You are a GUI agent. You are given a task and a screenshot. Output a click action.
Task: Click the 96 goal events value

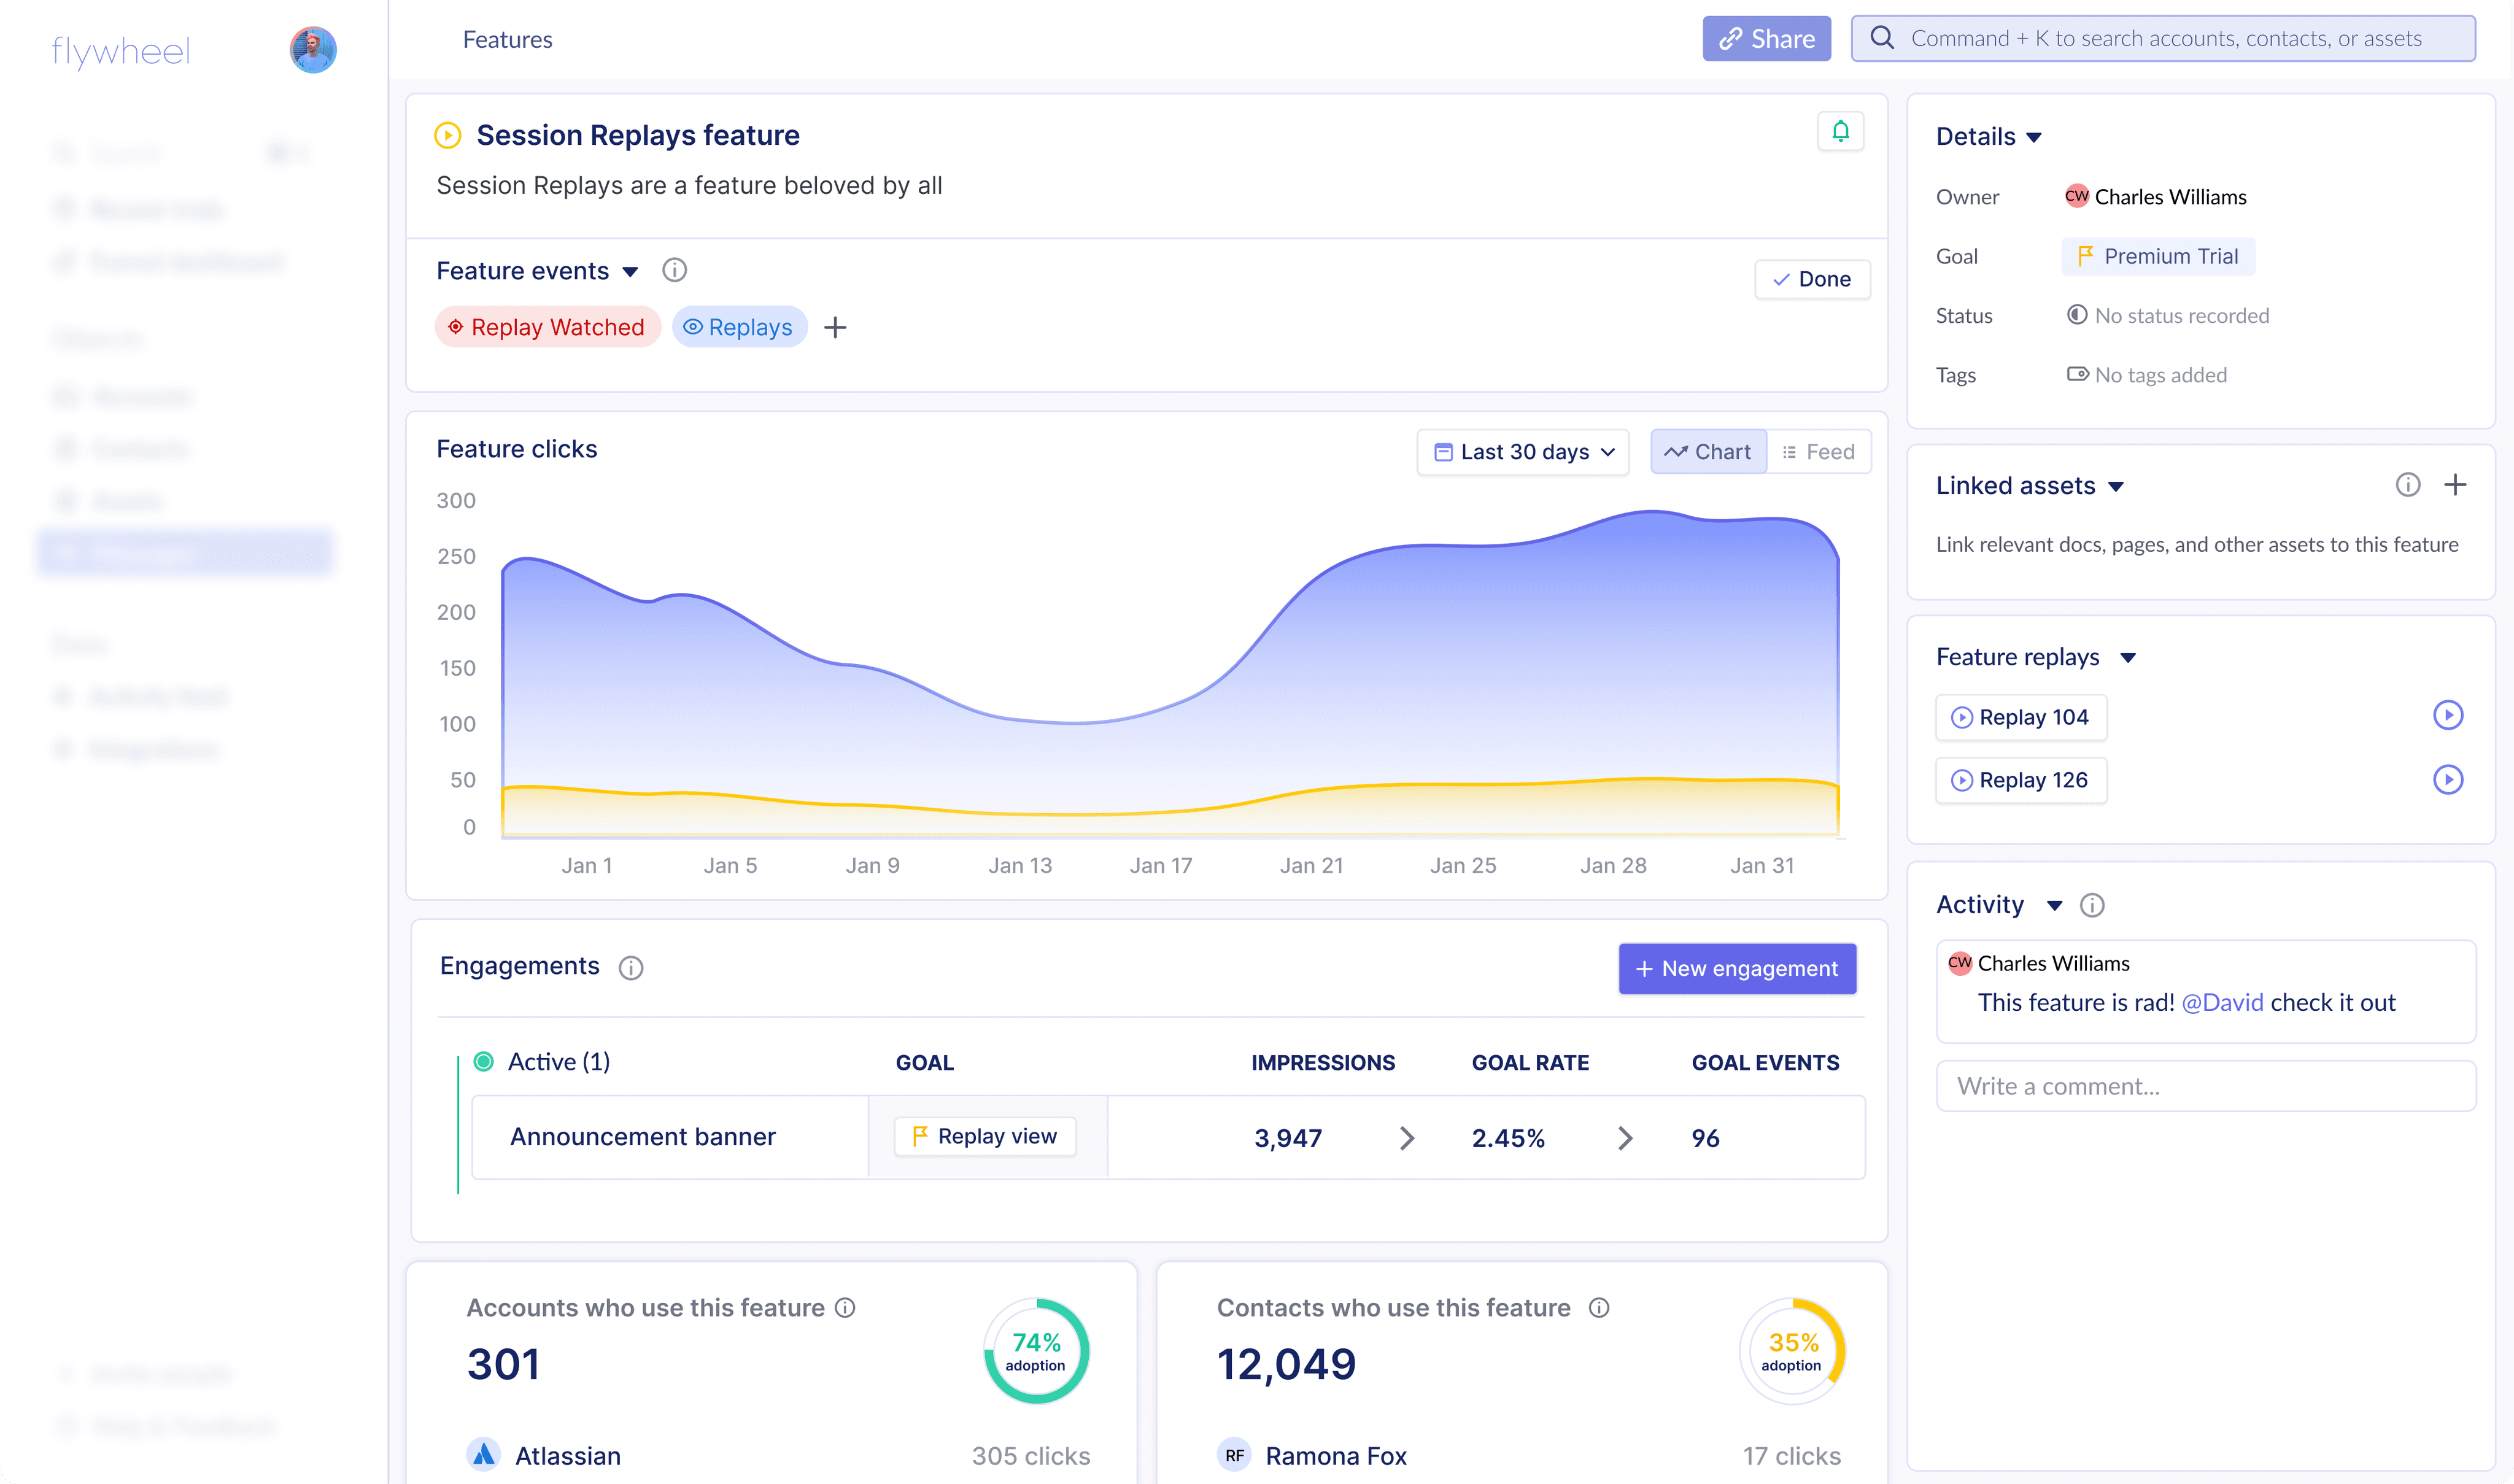pyautogui.click(x=1705, y=1138)
